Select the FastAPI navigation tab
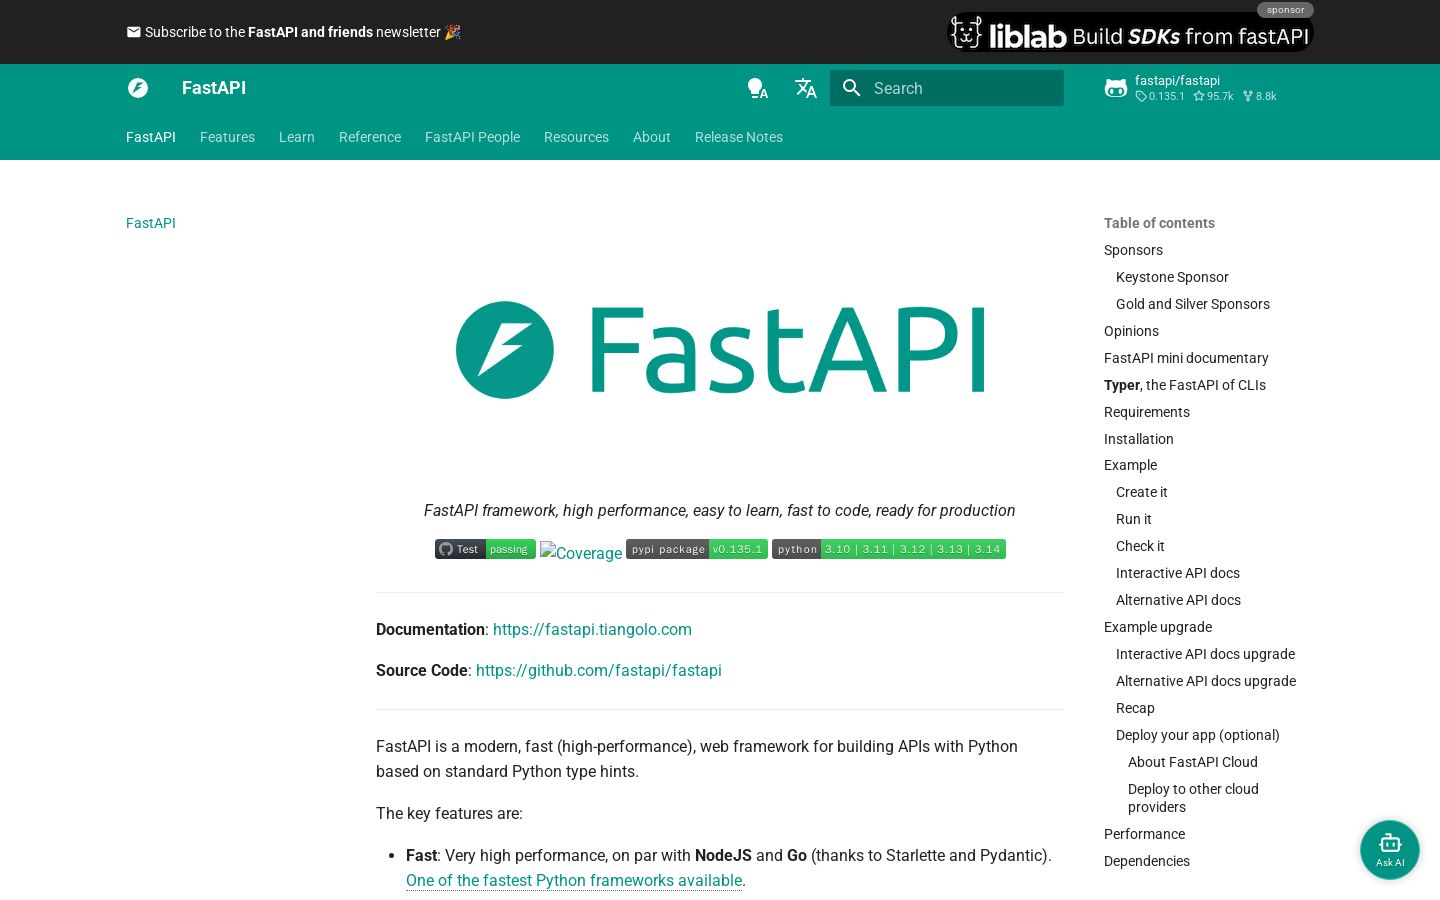Image resolution: width=1440 pixels, height=900 pixels. point(151,137)
